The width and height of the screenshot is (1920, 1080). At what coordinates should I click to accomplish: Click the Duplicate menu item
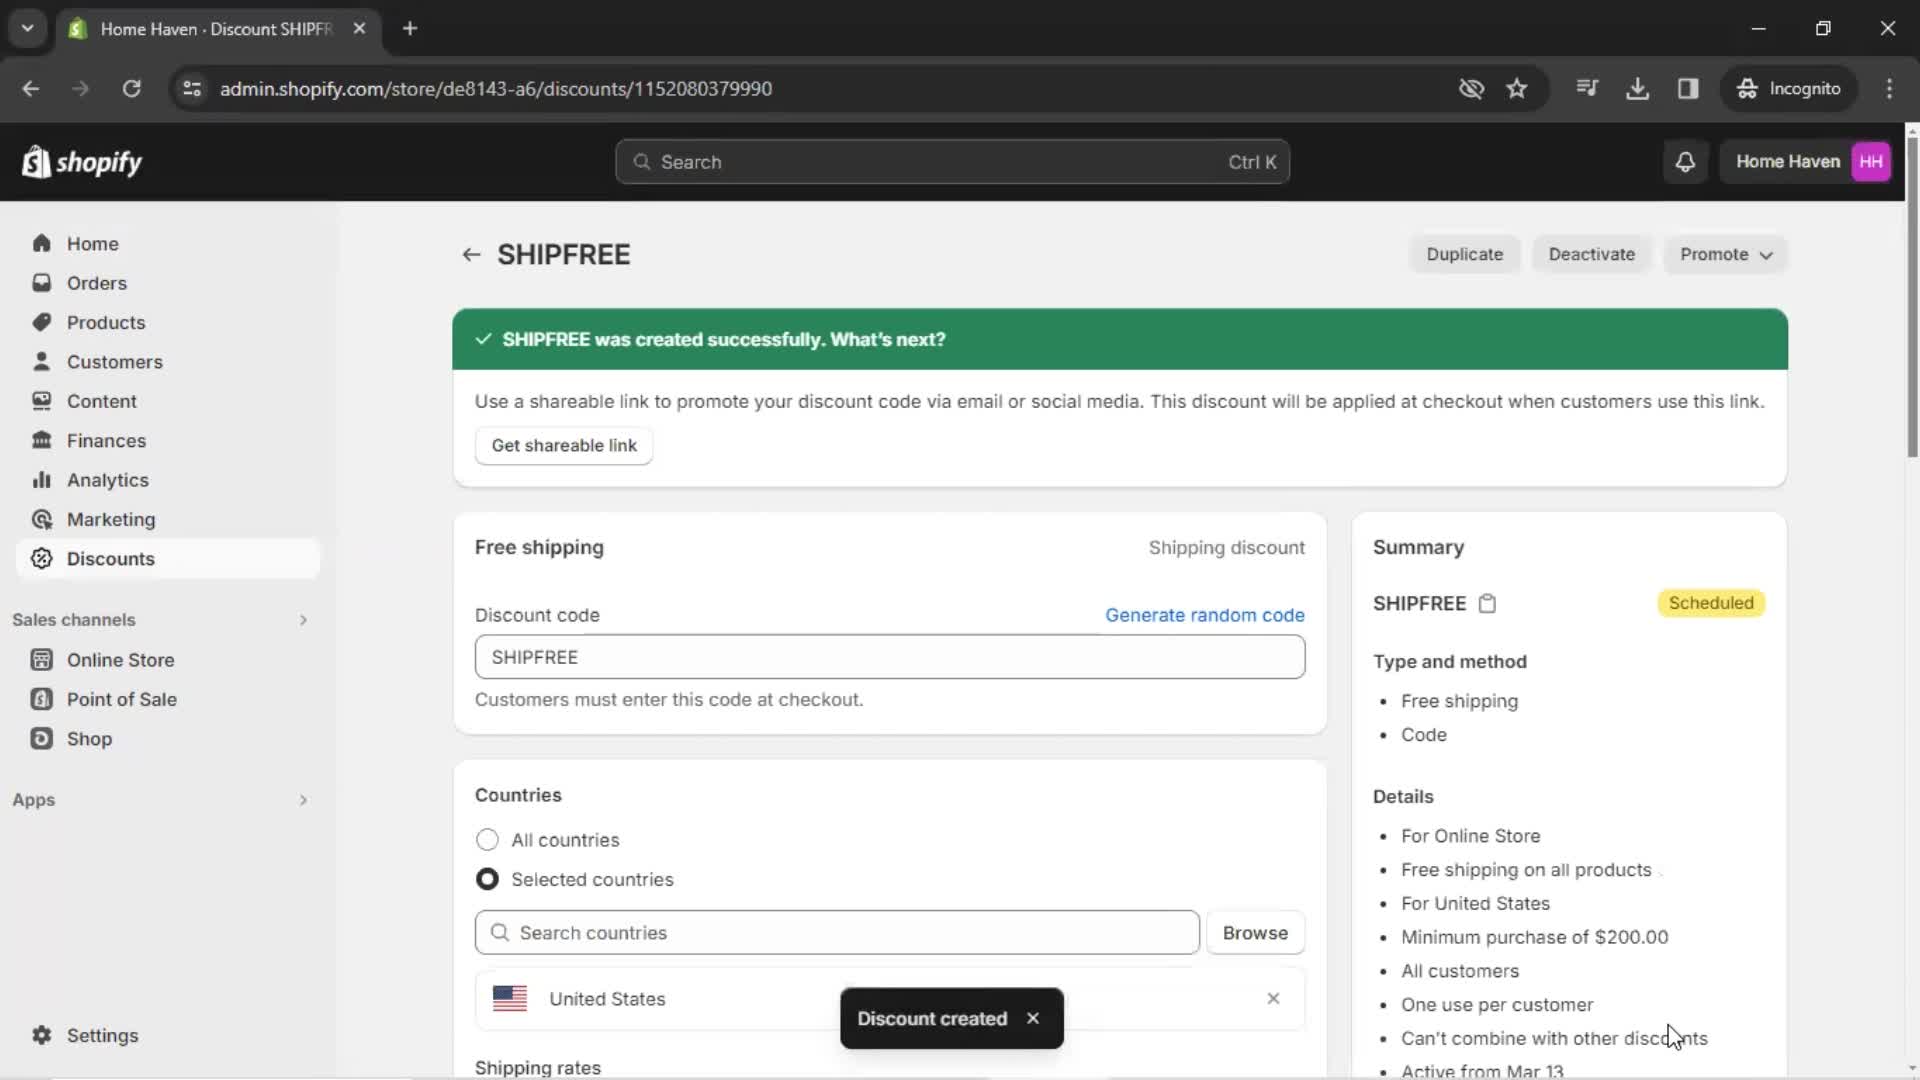[1465, 253]
